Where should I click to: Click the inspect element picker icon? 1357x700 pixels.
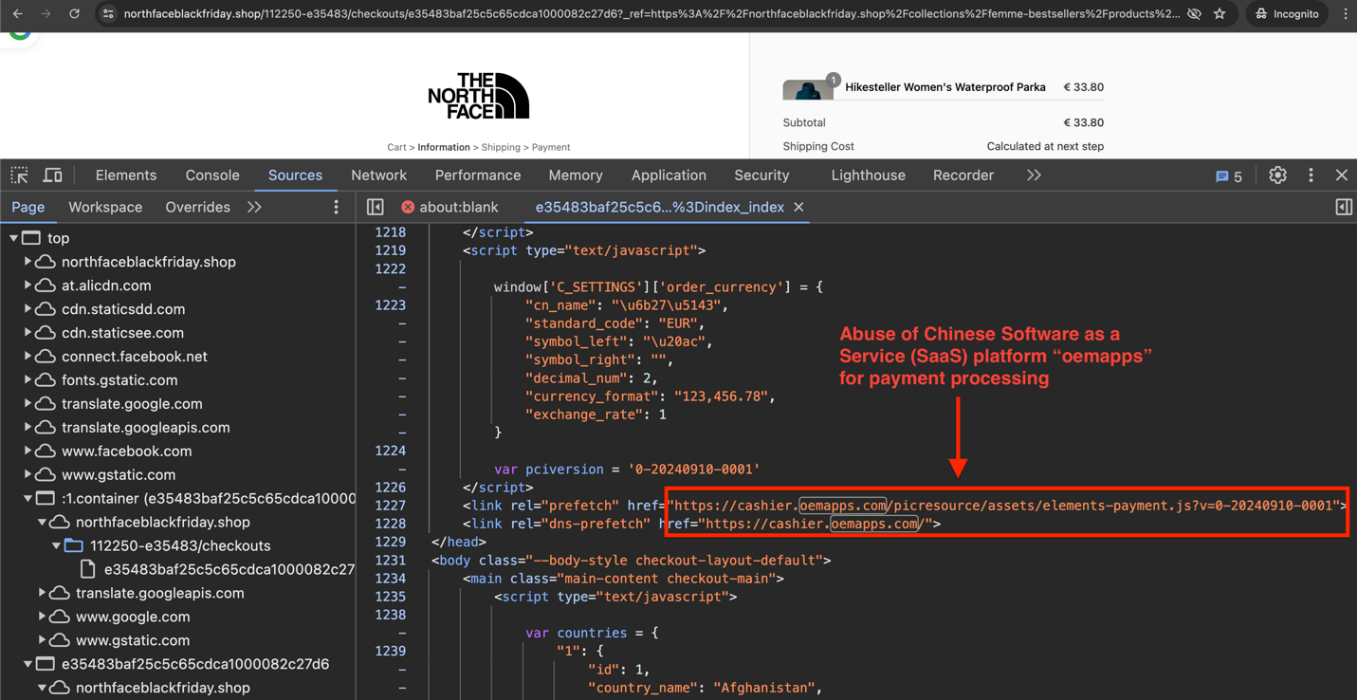tap(19, 175)
